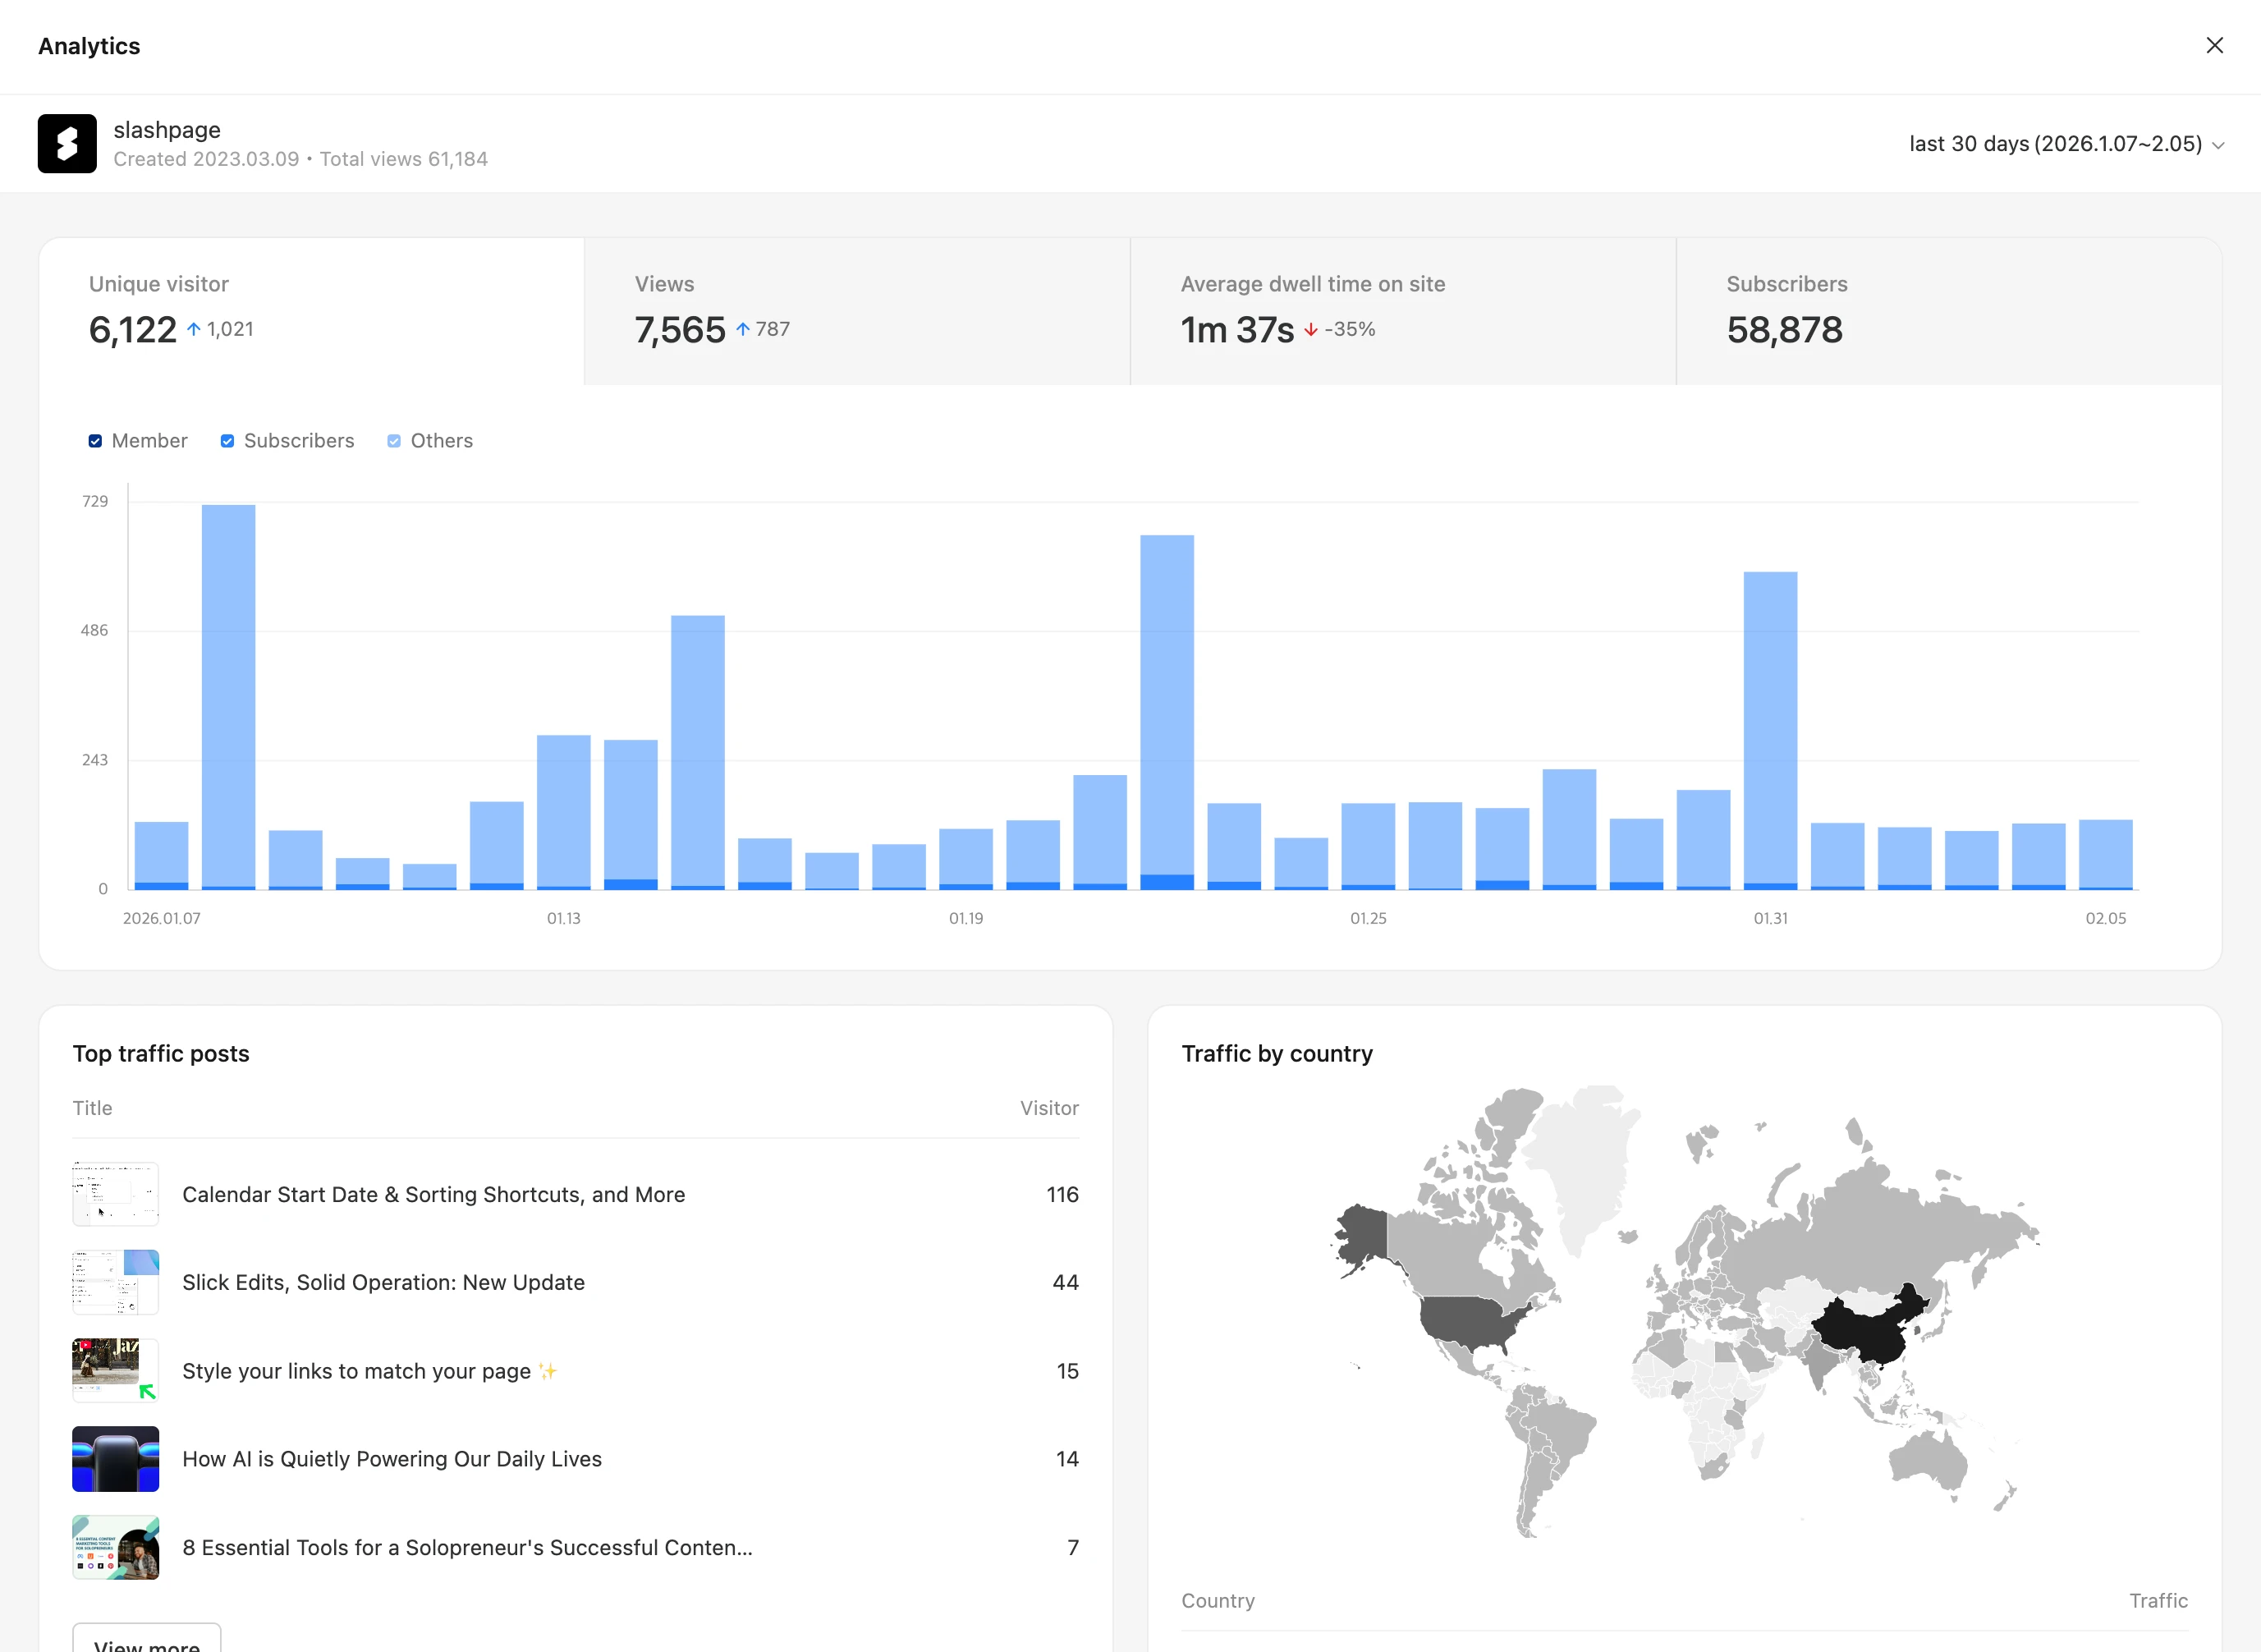
Task: Toggle the Member checkbox in chart legend
Action: [95, 441]
